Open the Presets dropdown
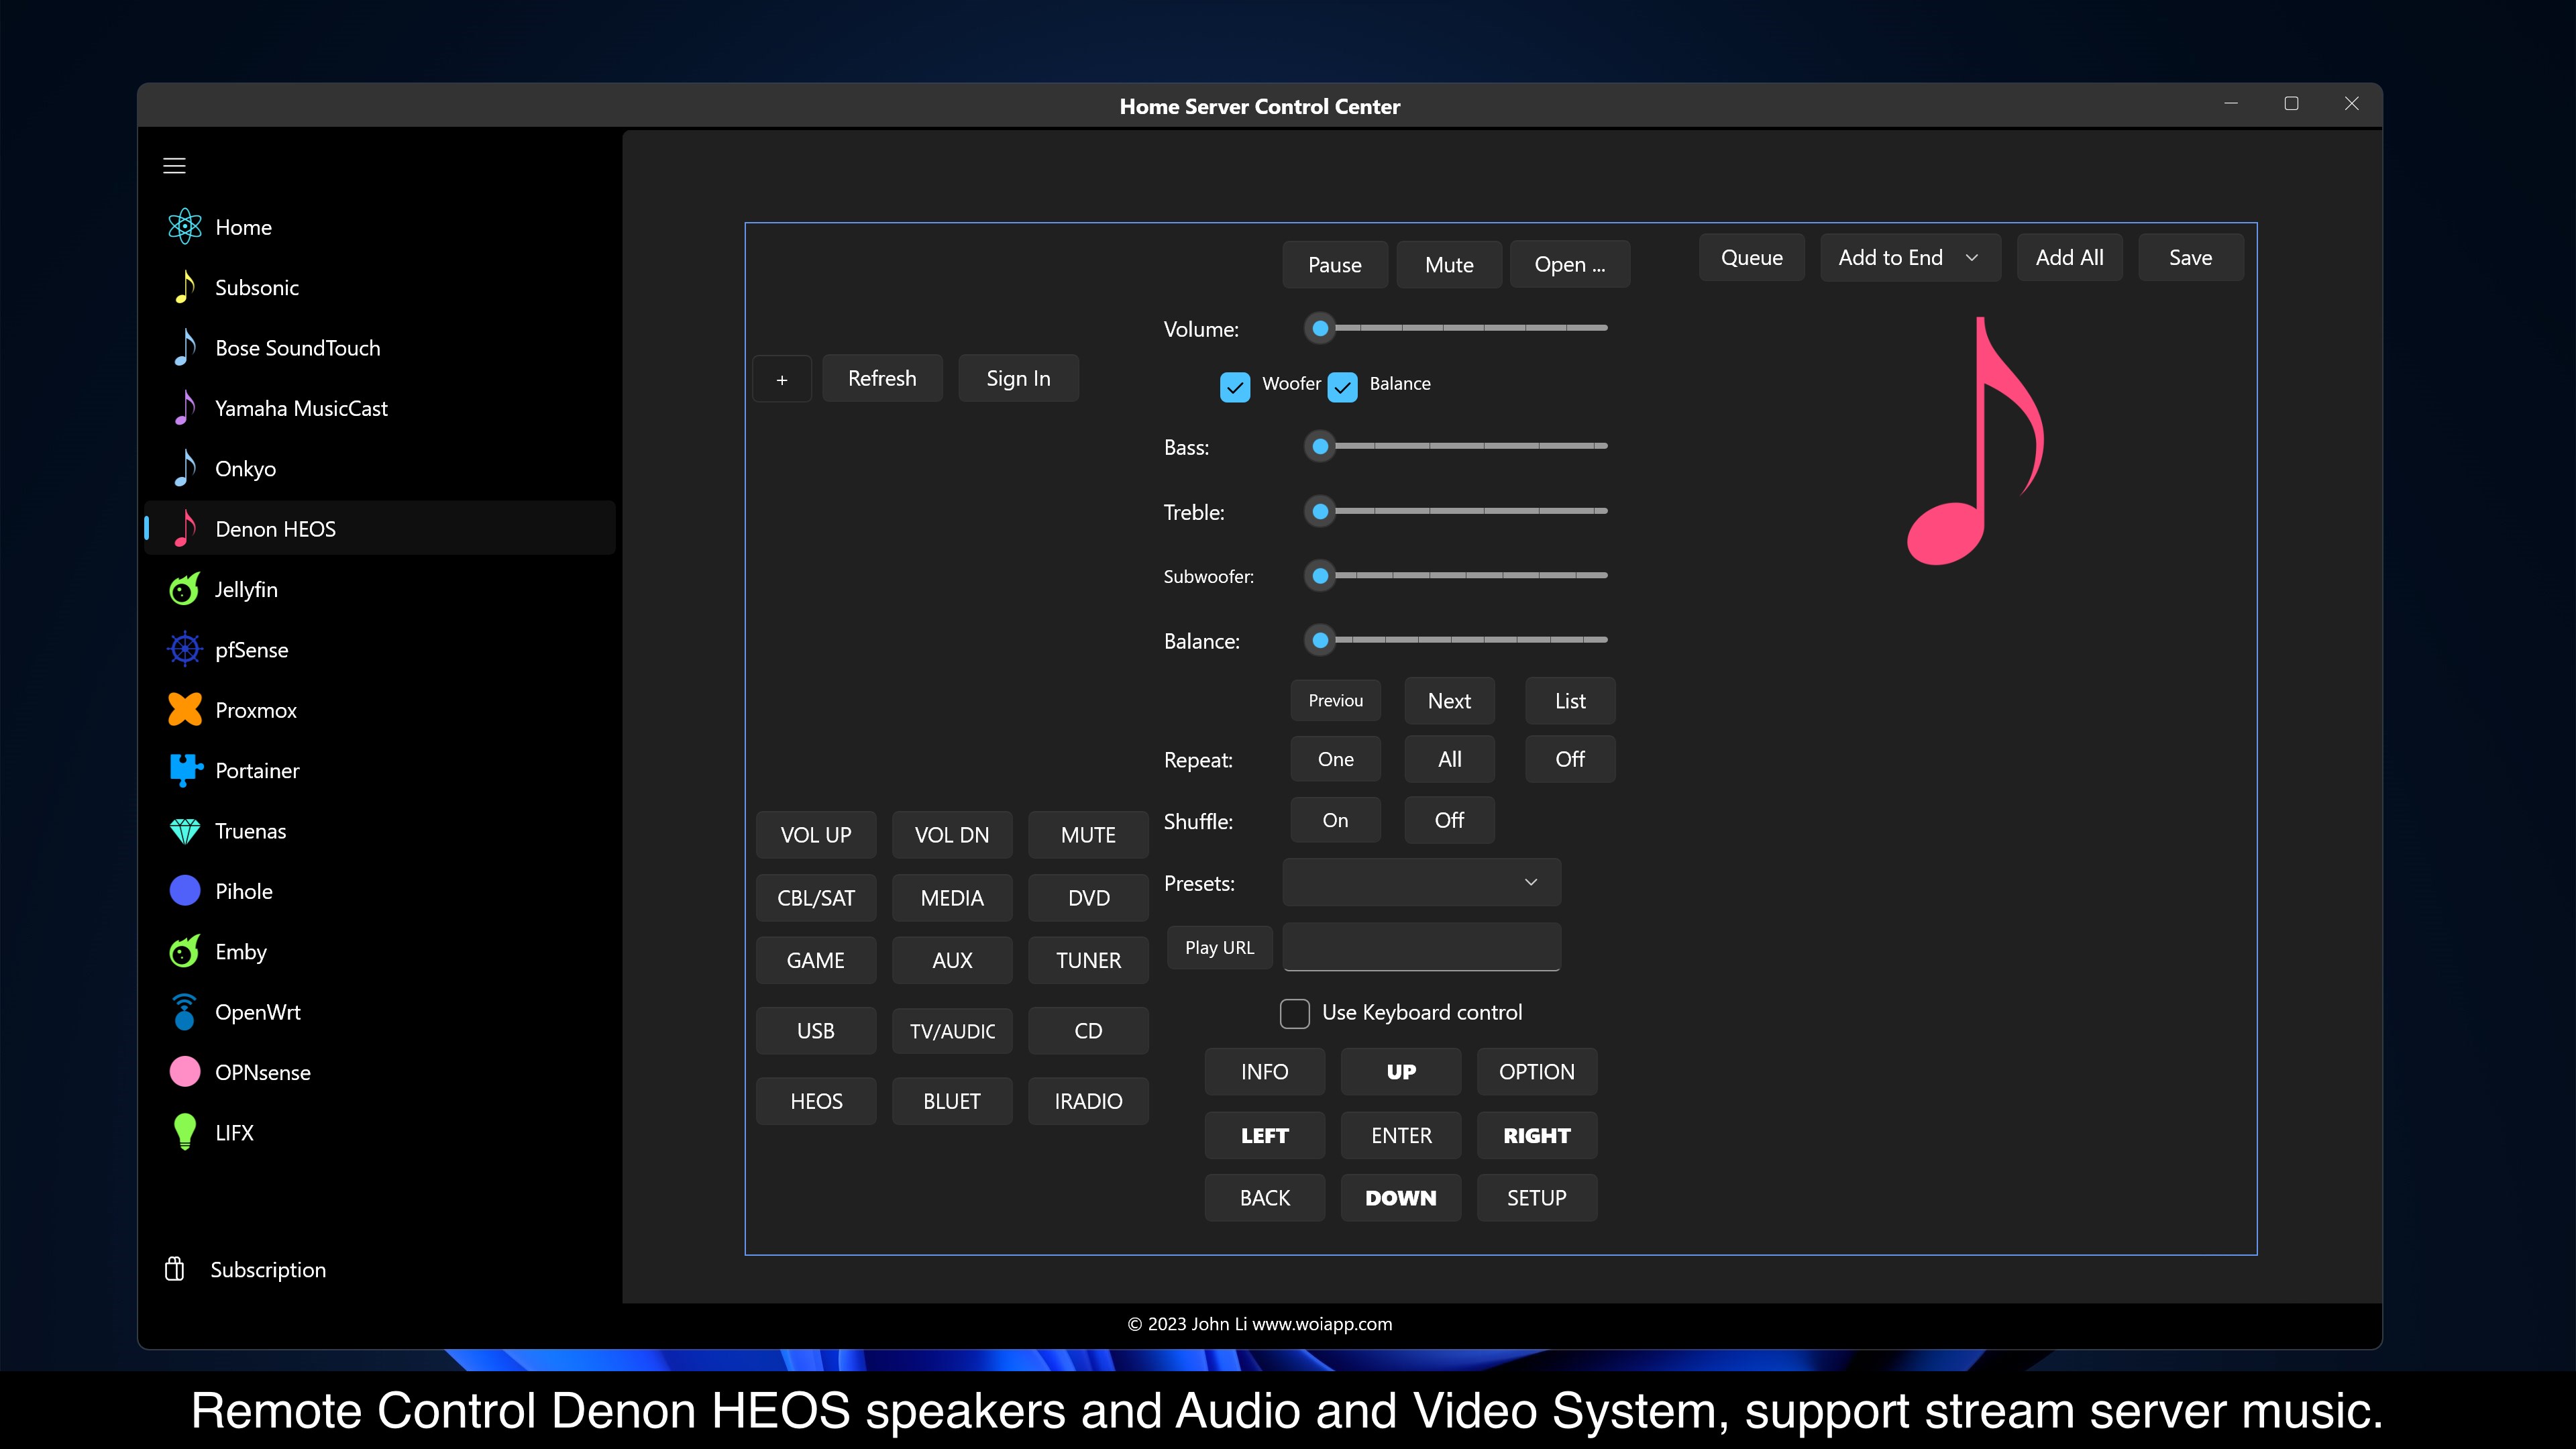The image size is (2576, 1449). coord(1421,882)
